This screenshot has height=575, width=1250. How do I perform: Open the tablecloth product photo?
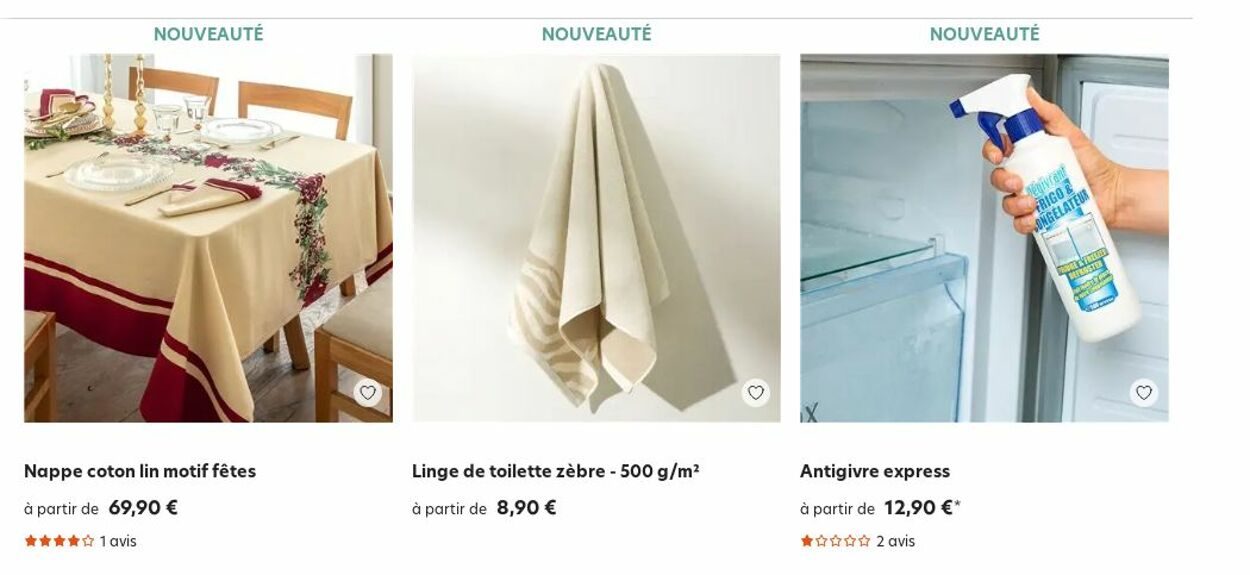click(208, 238)
